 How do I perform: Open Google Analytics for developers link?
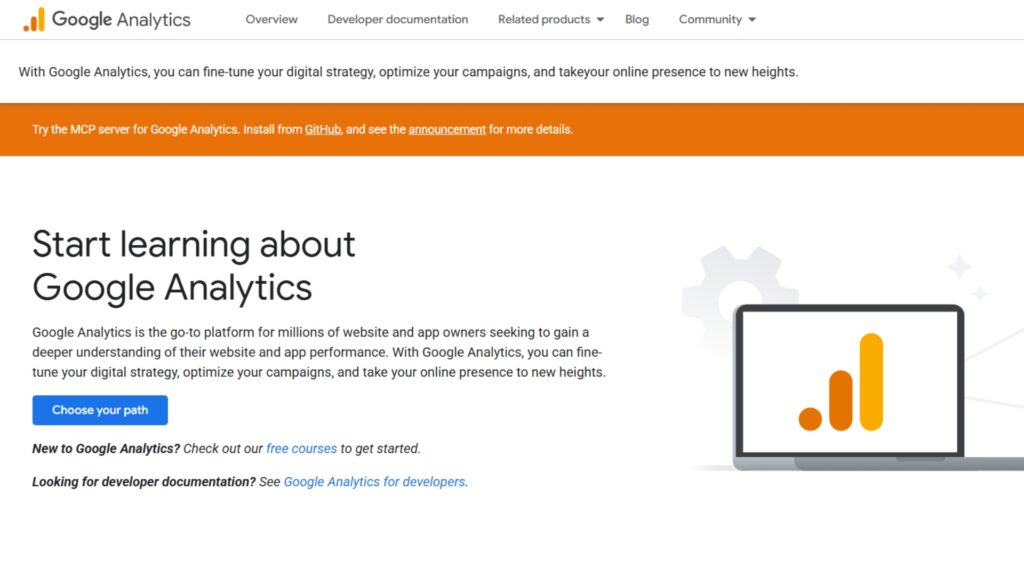pos(374,481)
